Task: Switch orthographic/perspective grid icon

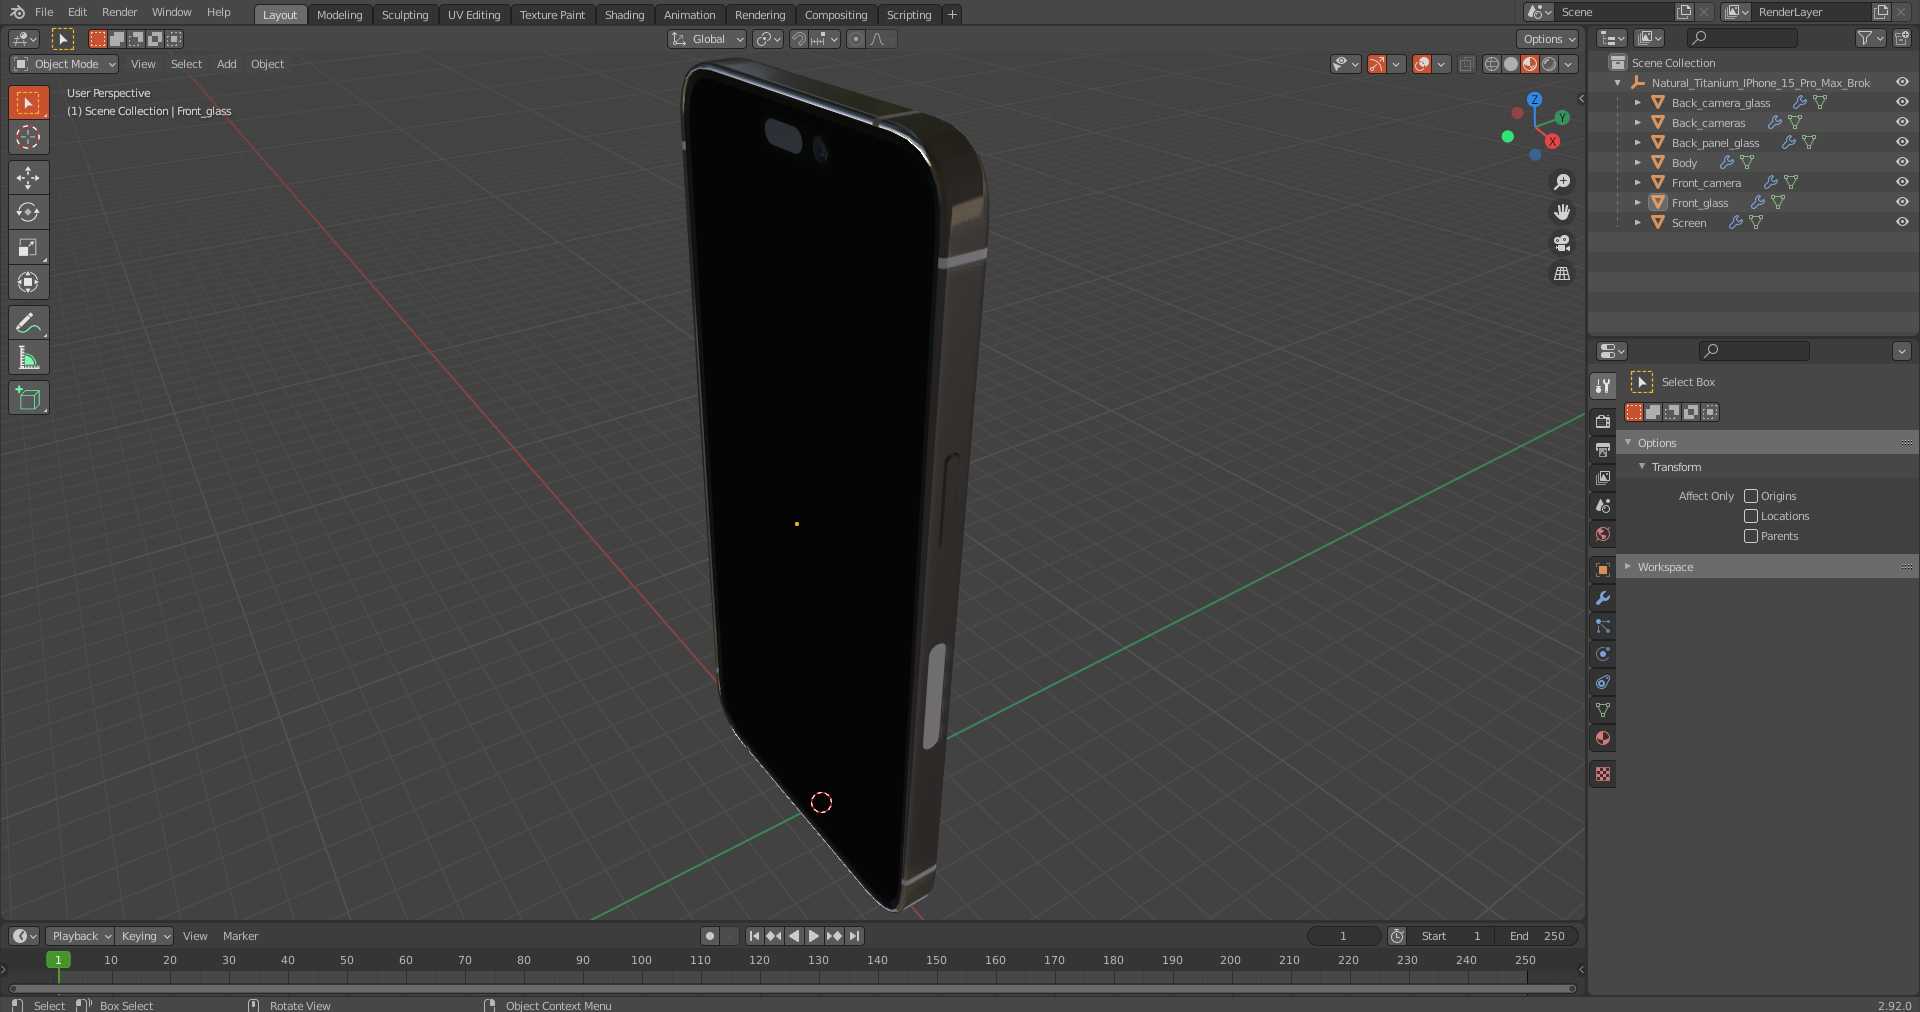Action: (1562, 273)
